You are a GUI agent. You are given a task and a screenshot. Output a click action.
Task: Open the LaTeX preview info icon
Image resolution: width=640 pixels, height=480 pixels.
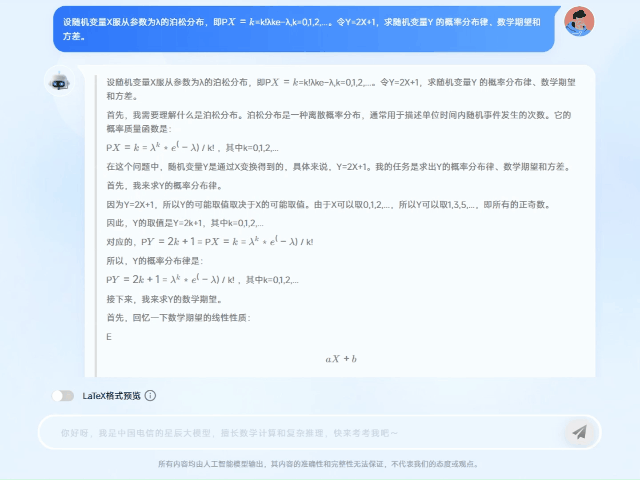click(x=150, y=396)
